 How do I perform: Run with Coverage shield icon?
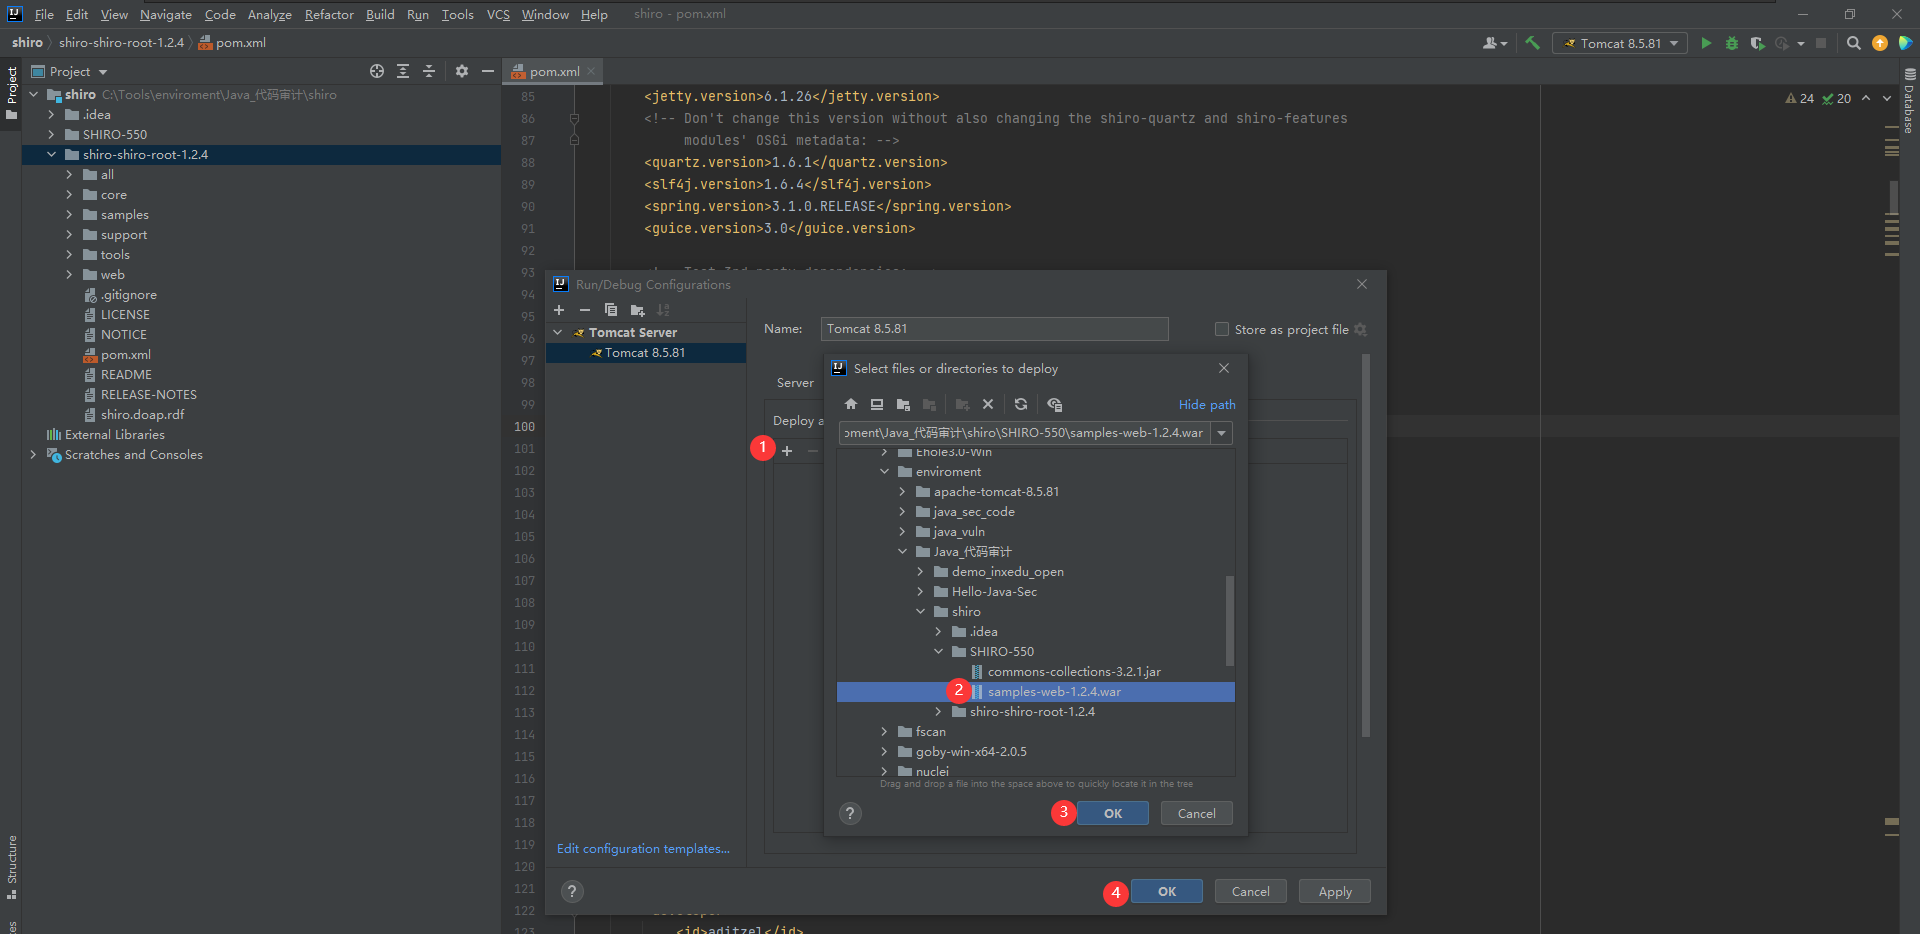1757,43
